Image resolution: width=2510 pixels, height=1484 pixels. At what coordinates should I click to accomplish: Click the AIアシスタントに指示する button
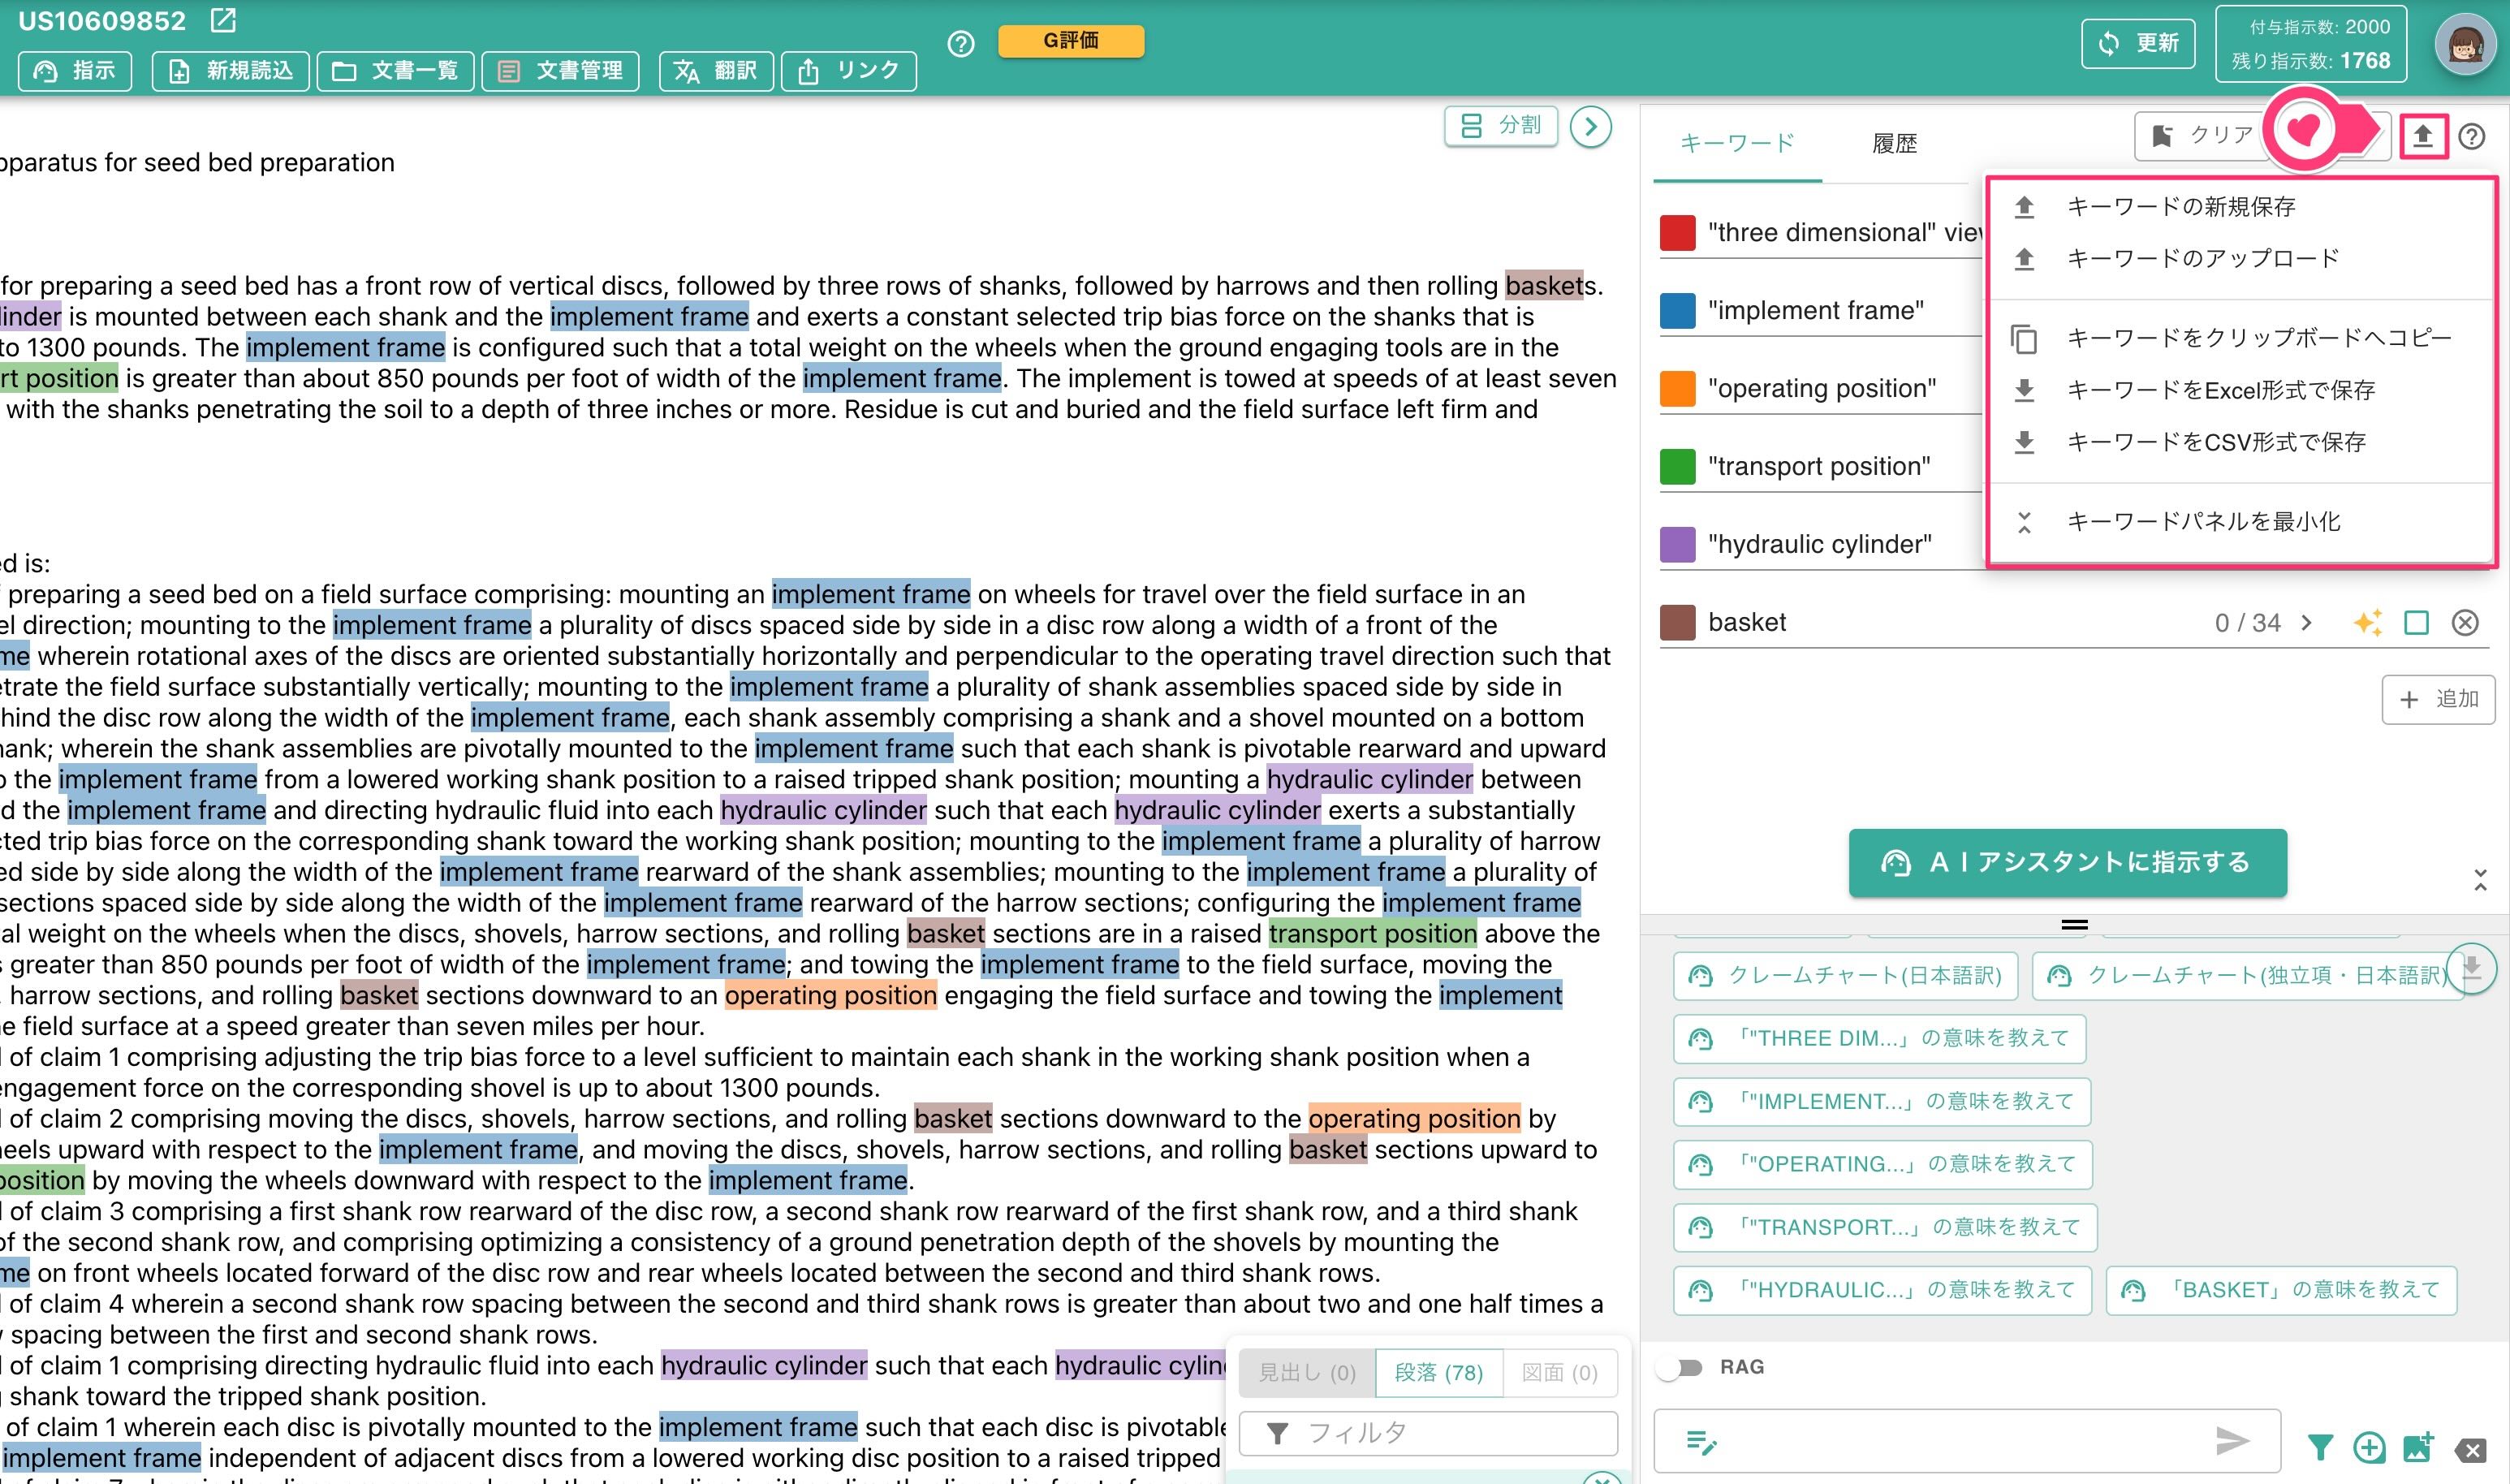click(2067, 862)
